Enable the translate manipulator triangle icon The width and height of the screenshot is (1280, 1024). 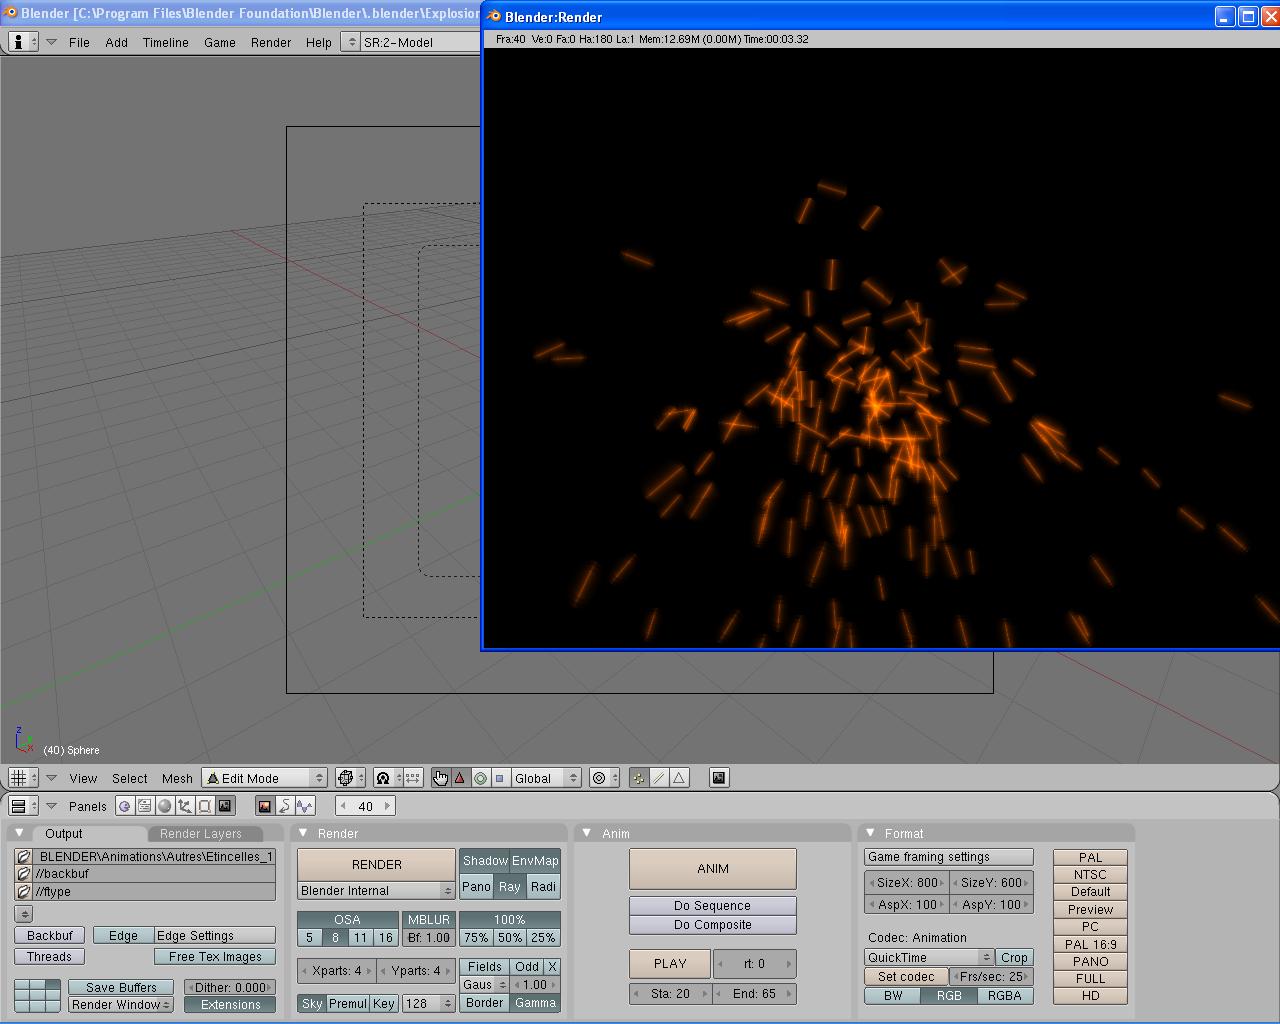460,778
